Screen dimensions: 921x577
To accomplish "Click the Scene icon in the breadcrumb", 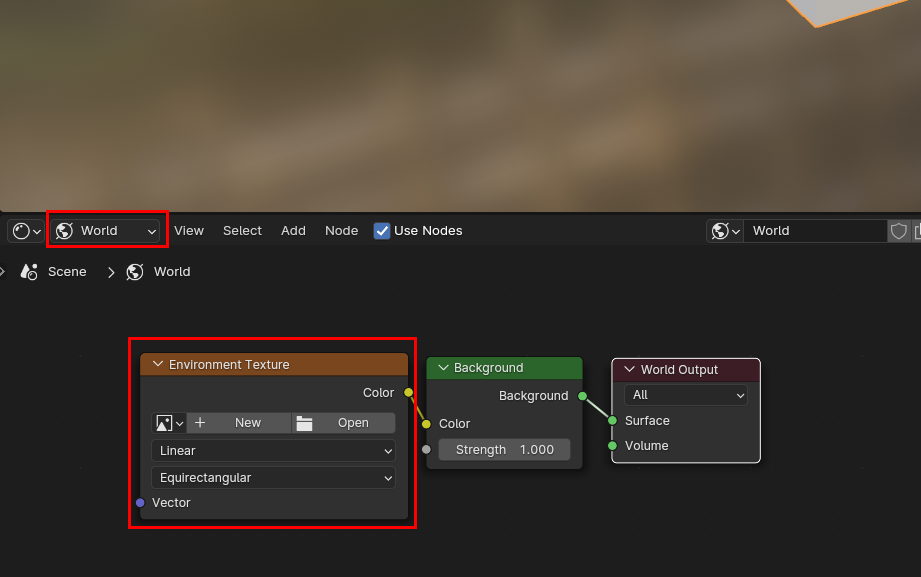I will [x=30, y=272].
